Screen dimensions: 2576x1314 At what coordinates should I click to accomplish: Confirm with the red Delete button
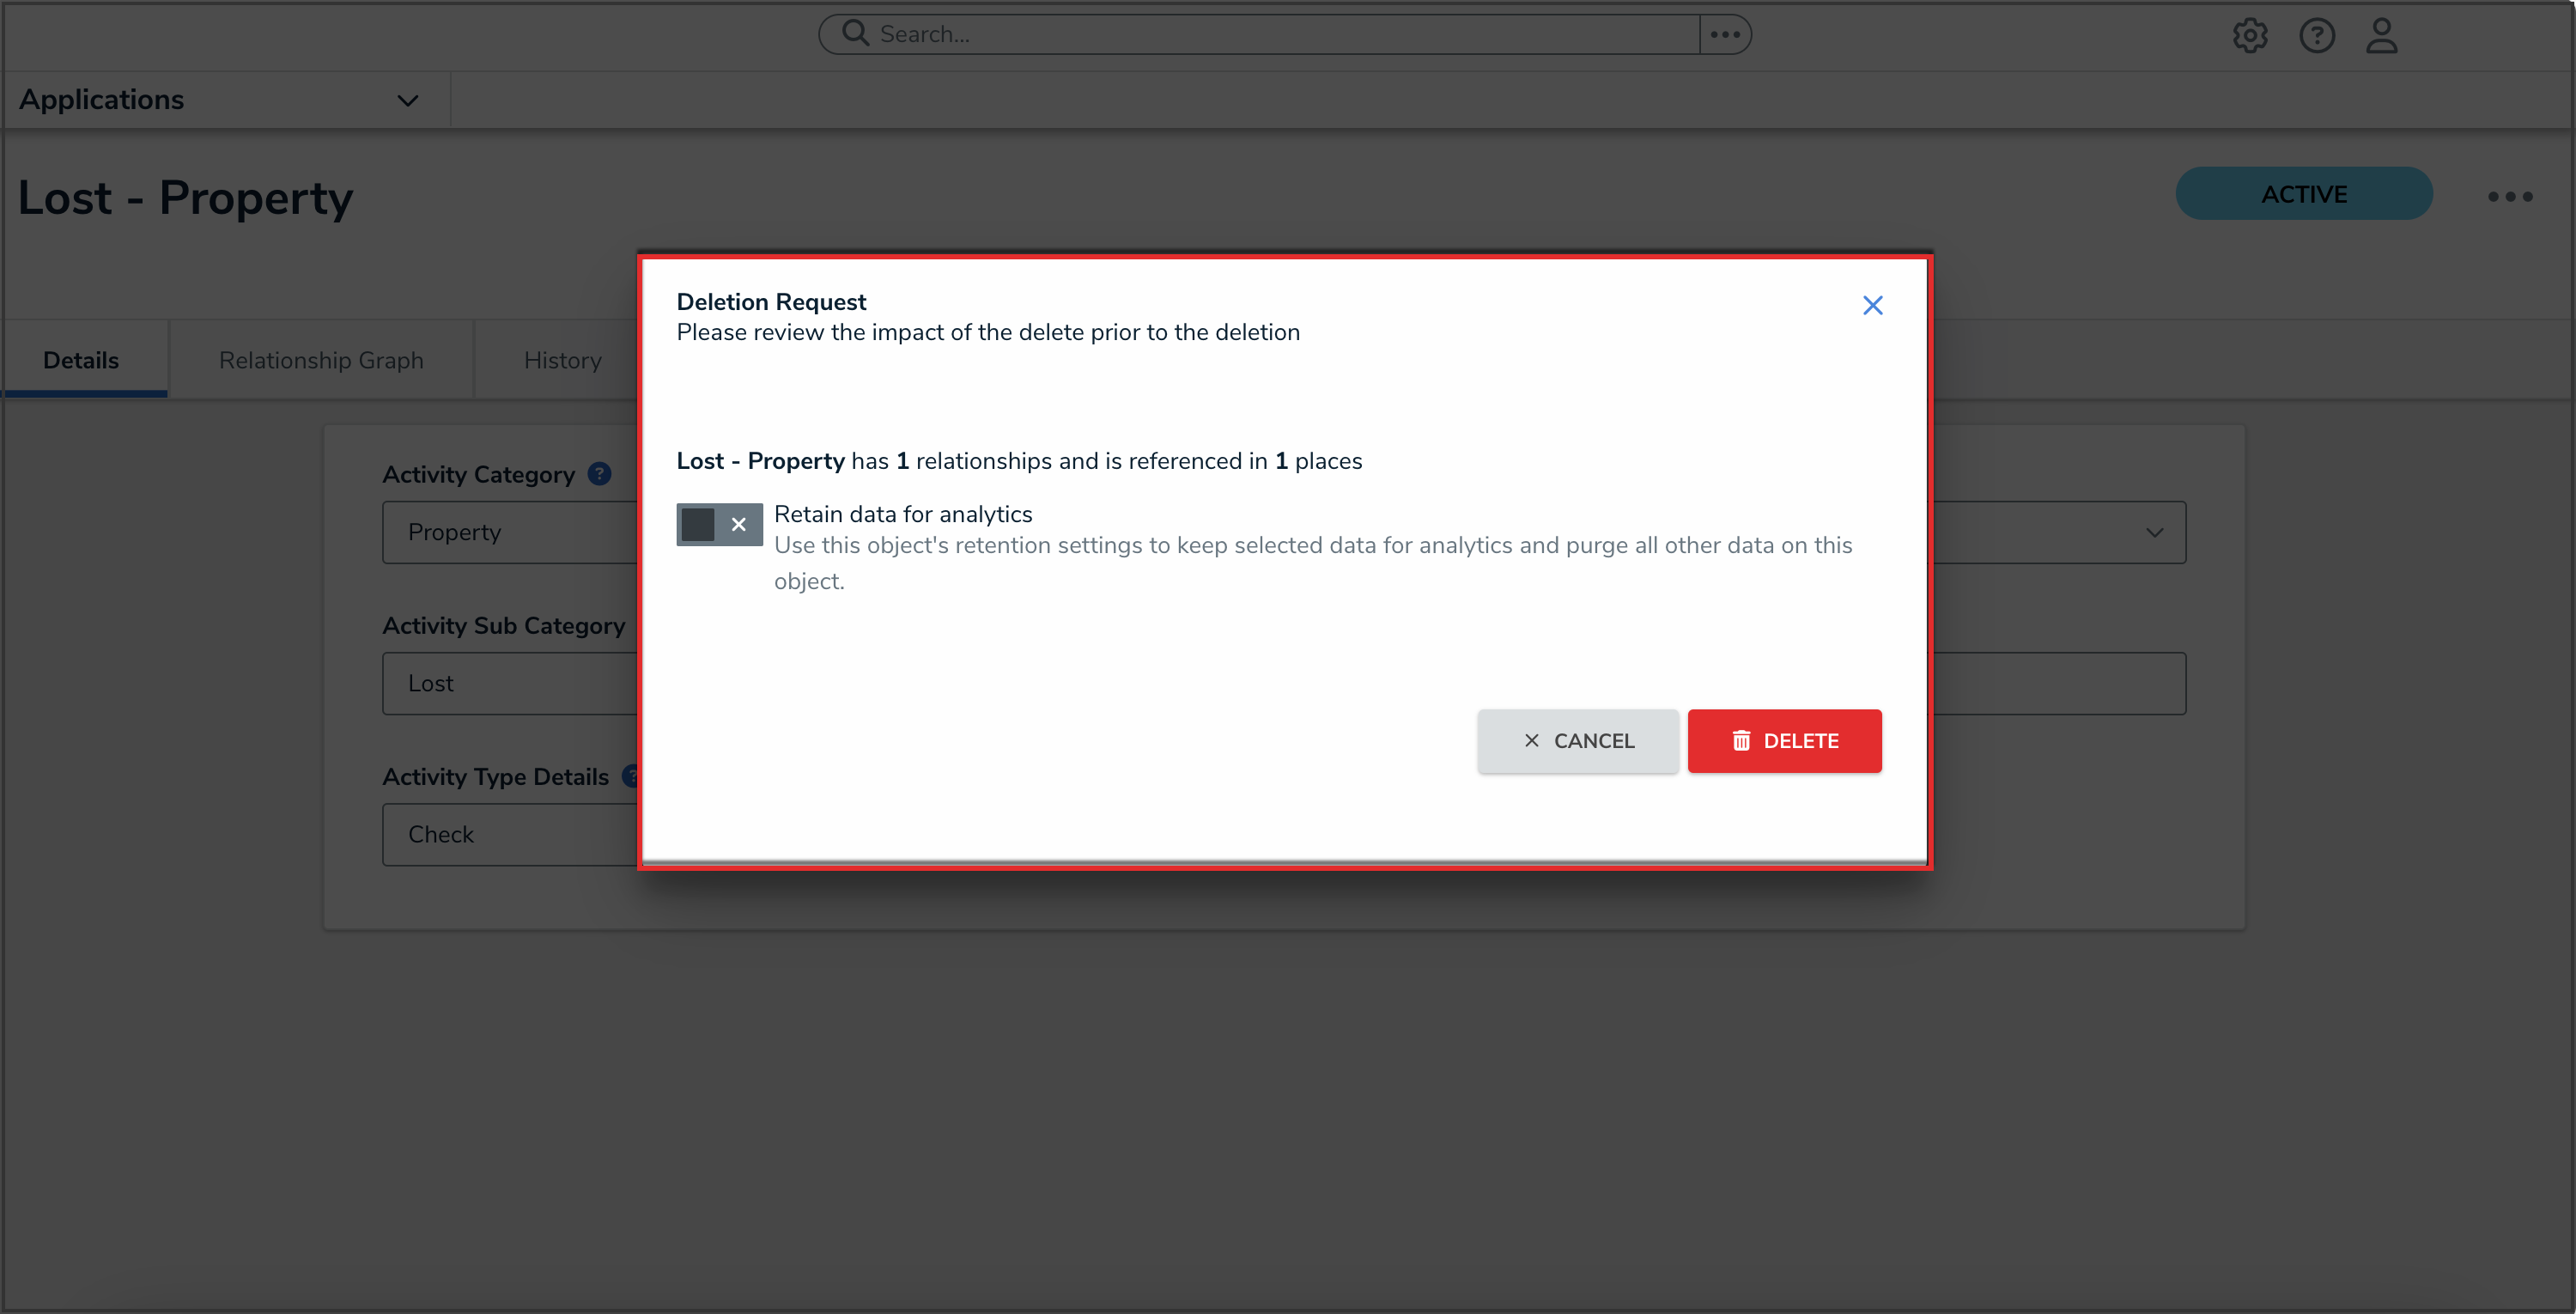1784,741
